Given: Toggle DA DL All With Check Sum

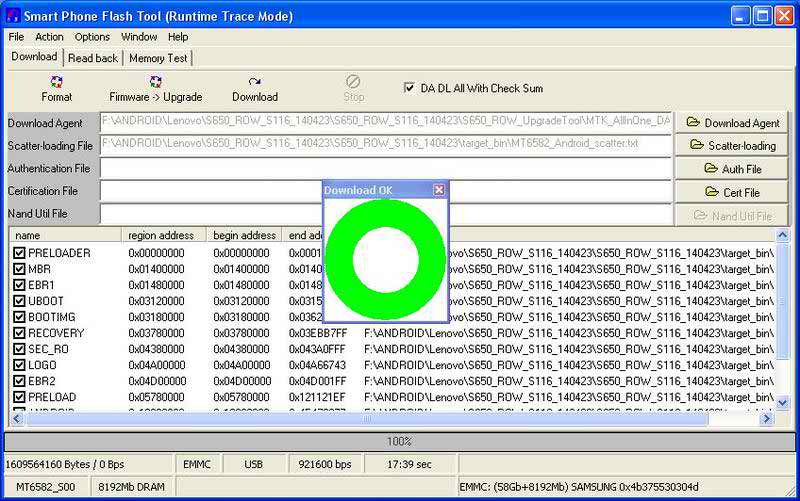Looking at the screenshot, I should click(409, 88).
